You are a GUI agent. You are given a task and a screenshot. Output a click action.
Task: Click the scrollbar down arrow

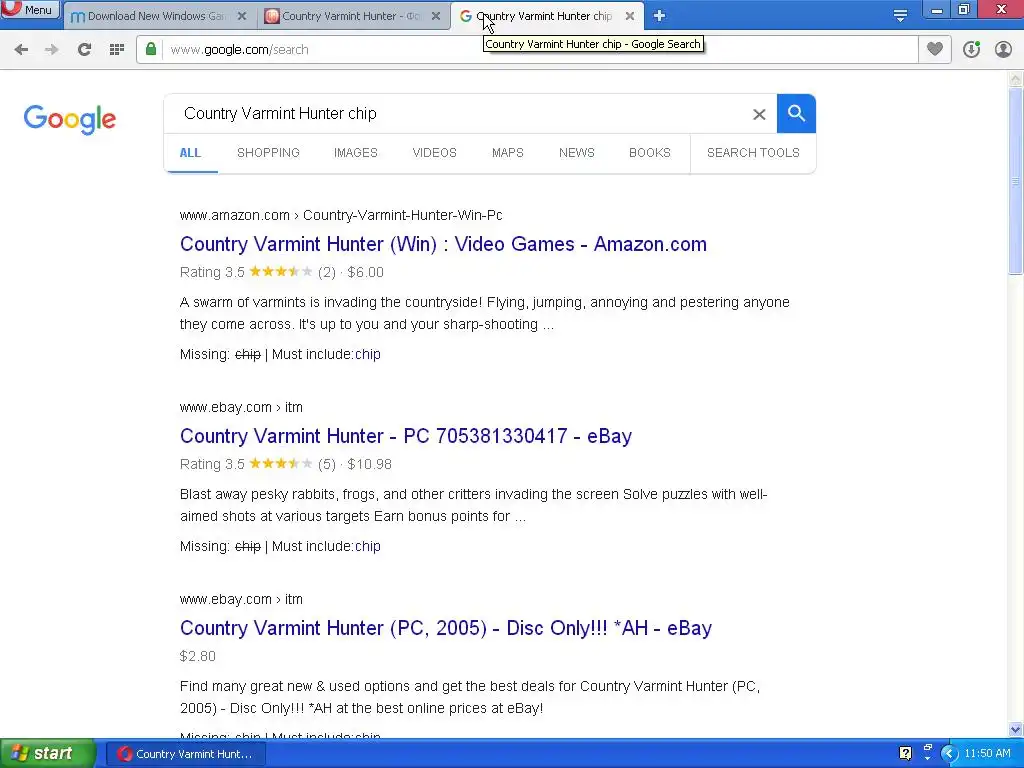tap(1016, 729)
